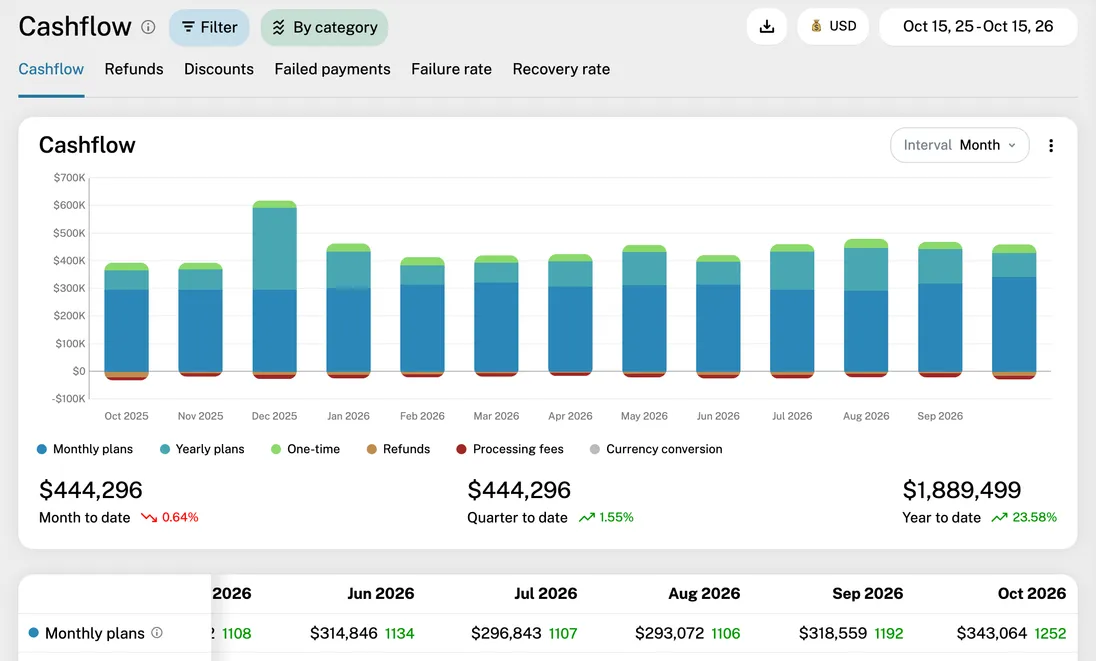The width and height of the screenshot is (1096, 661).
Task: Click the Jun 2026 table column header
Action: pyautogui.click(x=381, y=593)
